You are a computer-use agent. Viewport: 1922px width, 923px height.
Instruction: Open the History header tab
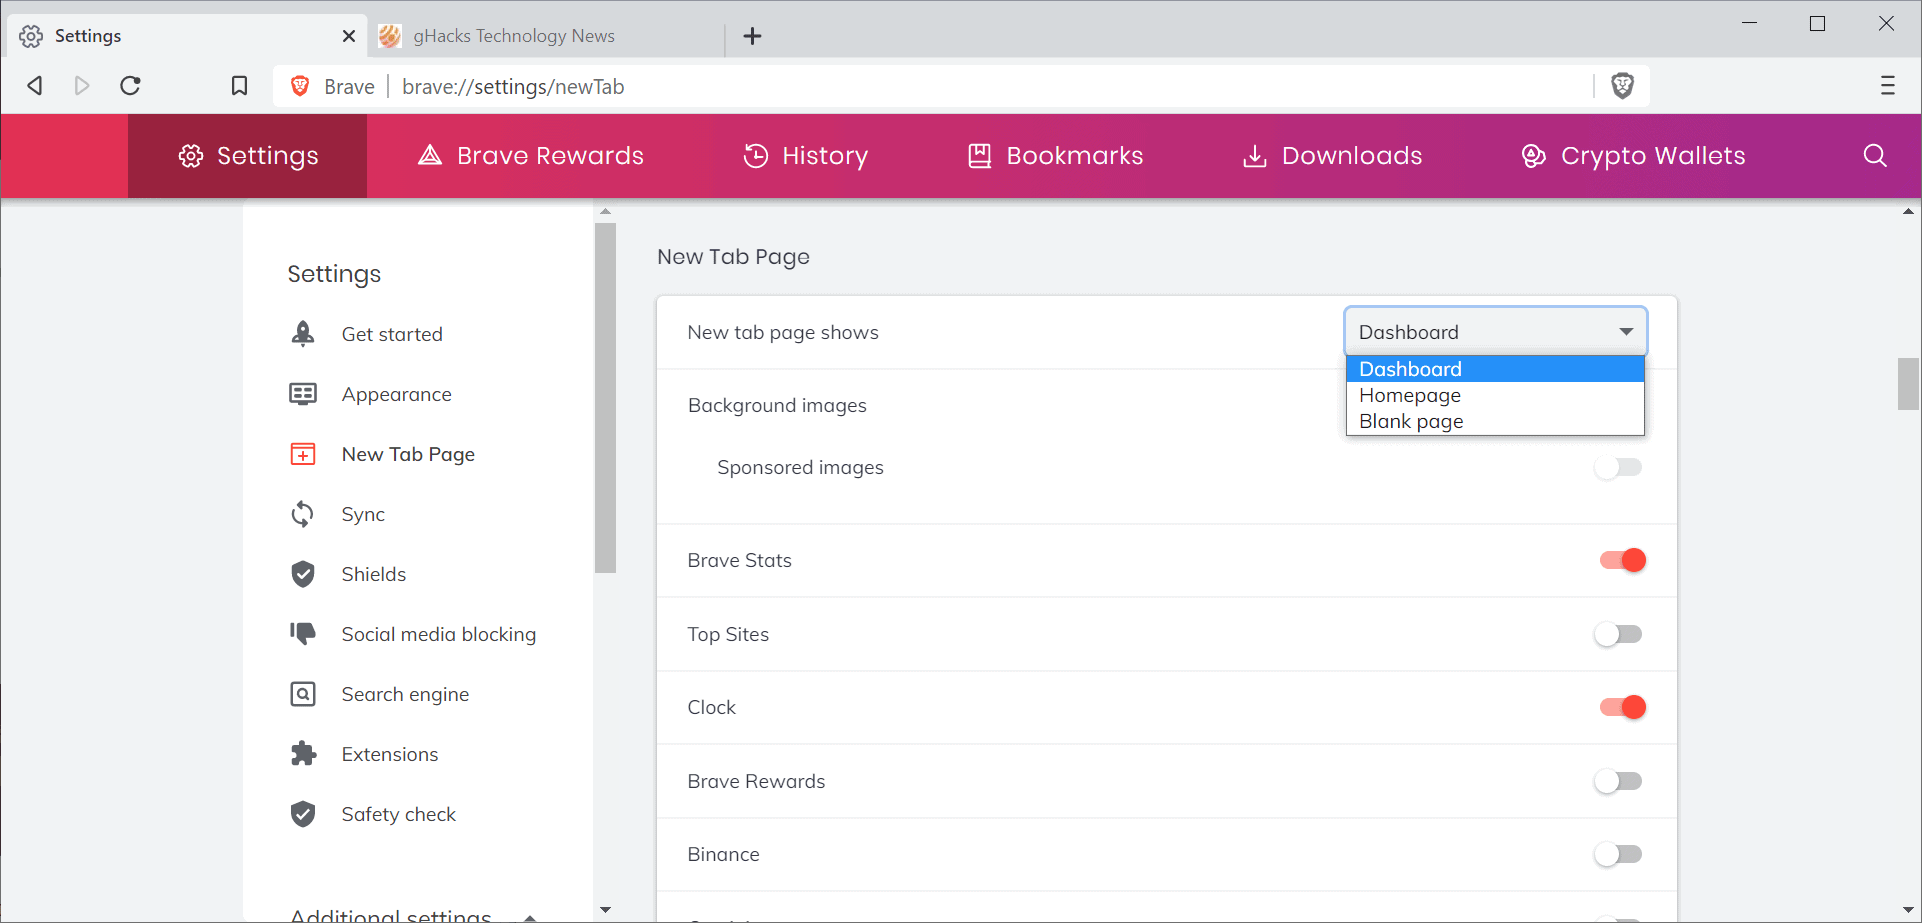click(805, 156)
